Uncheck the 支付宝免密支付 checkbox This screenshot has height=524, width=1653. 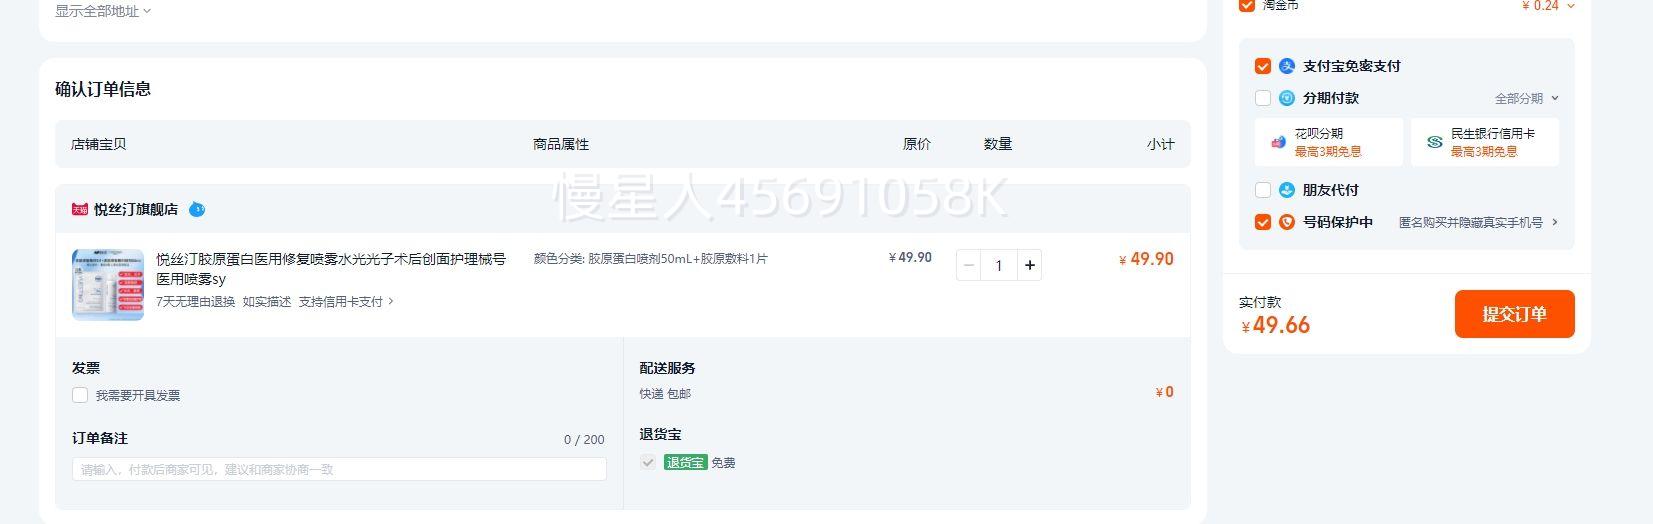1262,66
